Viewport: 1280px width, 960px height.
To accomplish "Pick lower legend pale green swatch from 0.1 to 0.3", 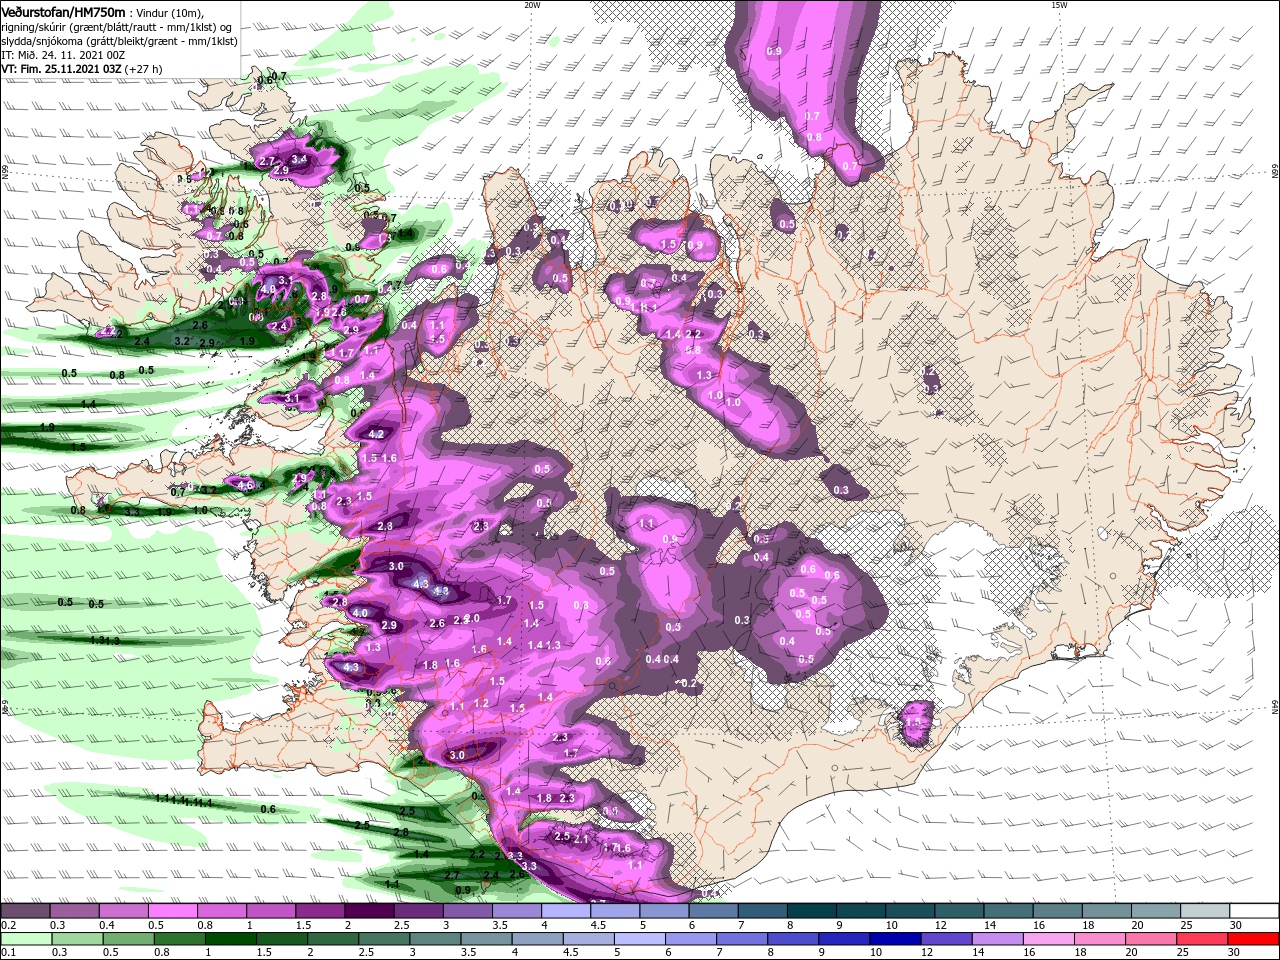I will pyautogui.click(x=26, y=939).
